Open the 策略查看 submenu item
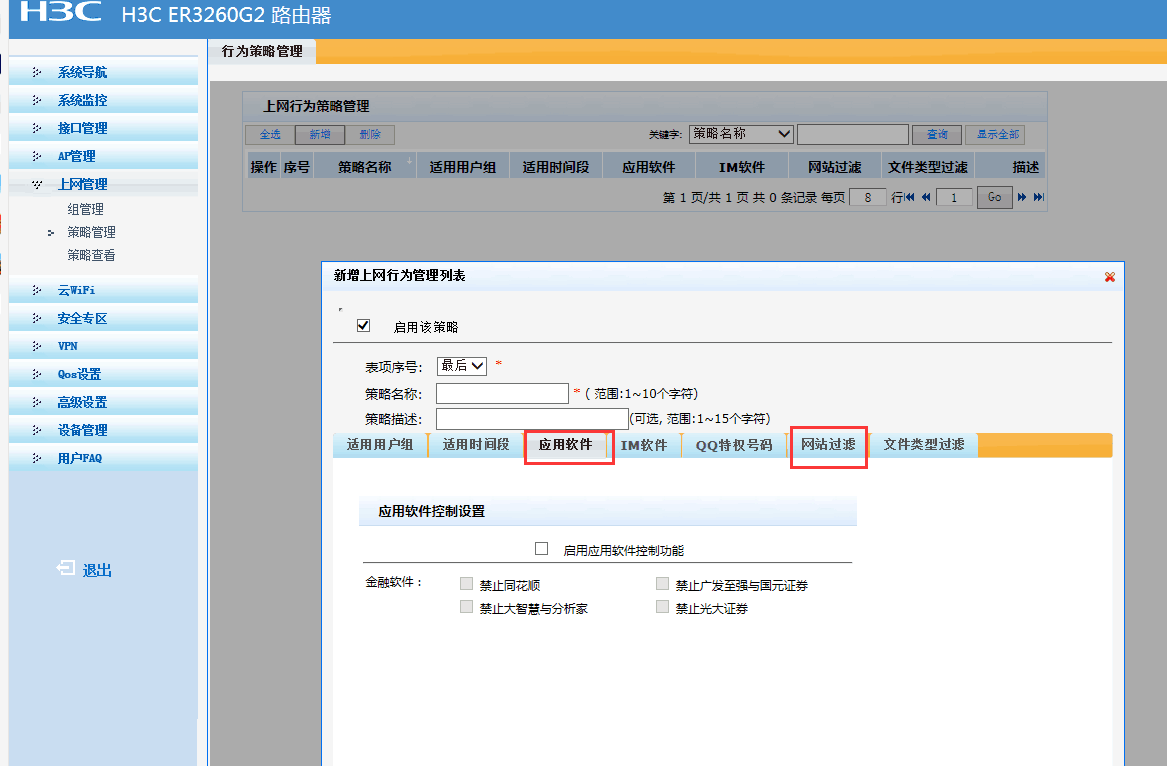The height and width of the screenshot is (766, 1167). [x=92, y=255]
